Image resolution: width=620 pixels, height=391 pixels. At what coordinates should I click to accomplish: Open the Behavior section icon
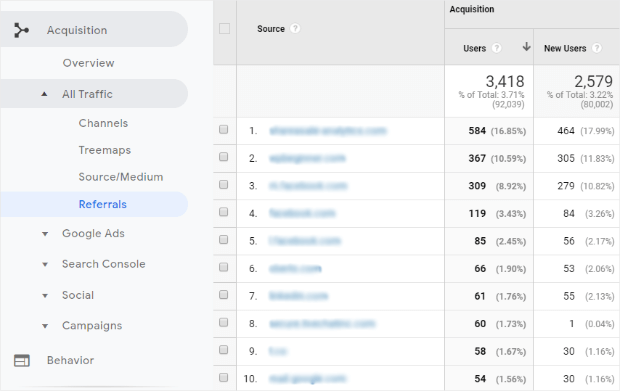tap(22, 361)
